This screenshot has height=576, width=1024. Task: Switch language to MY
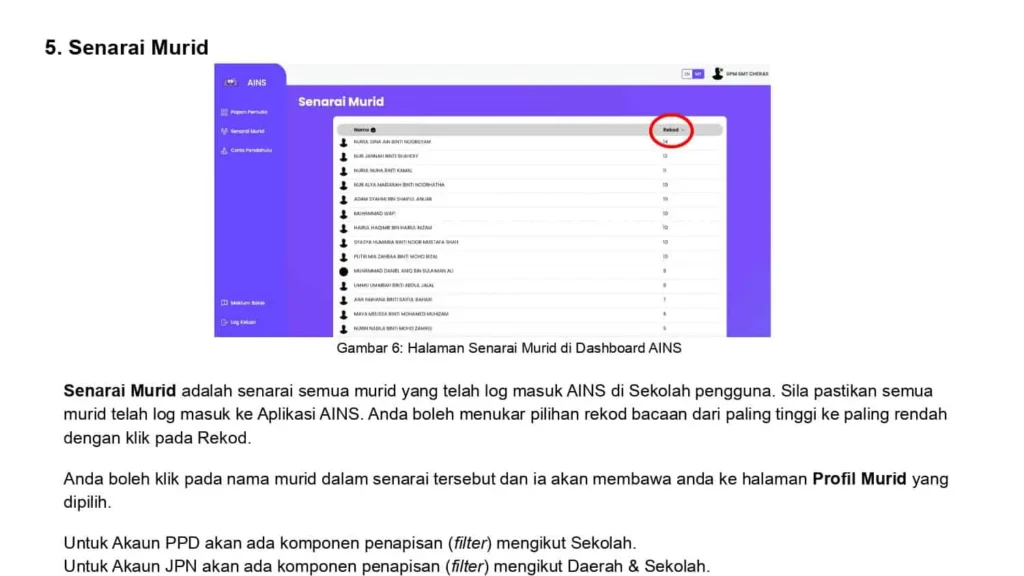pos(698,74)
